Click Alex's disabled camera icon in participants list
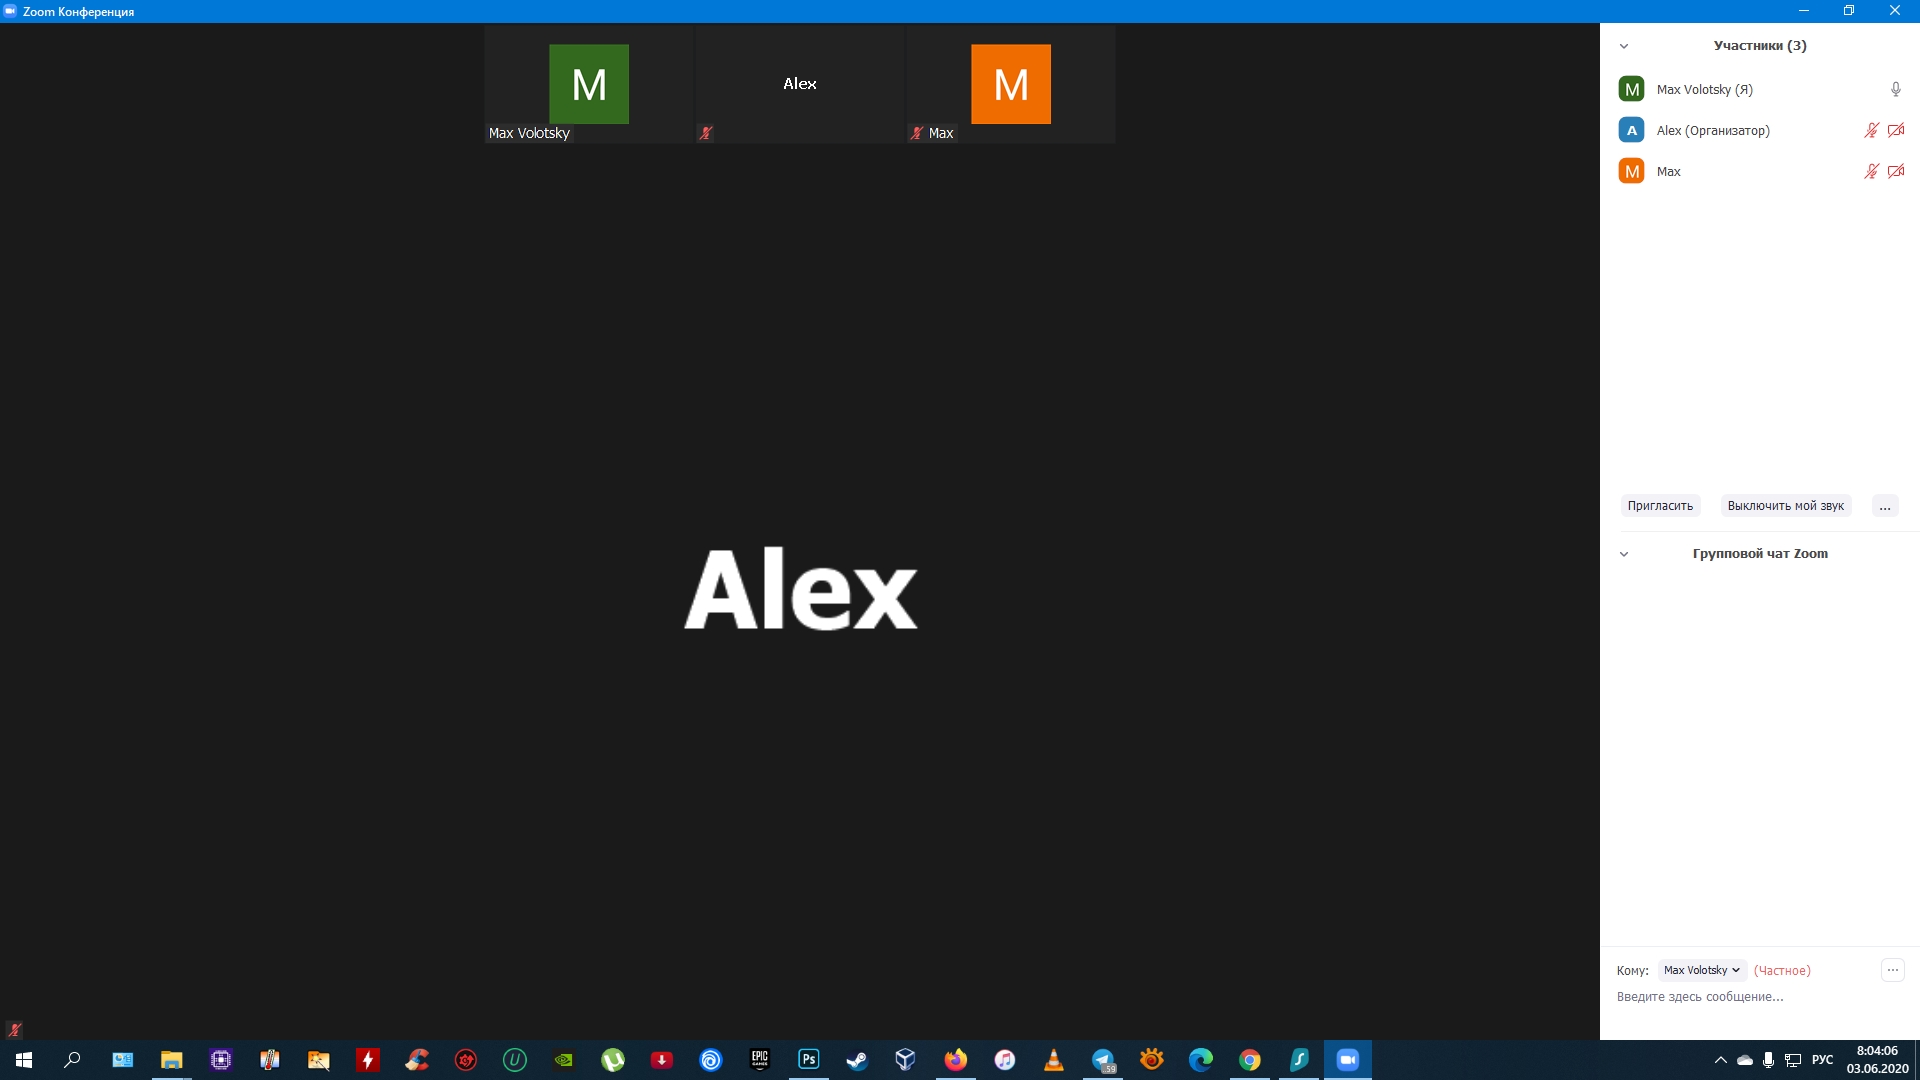This screenshot has height=1080, width=1920. click(1896, 130)
